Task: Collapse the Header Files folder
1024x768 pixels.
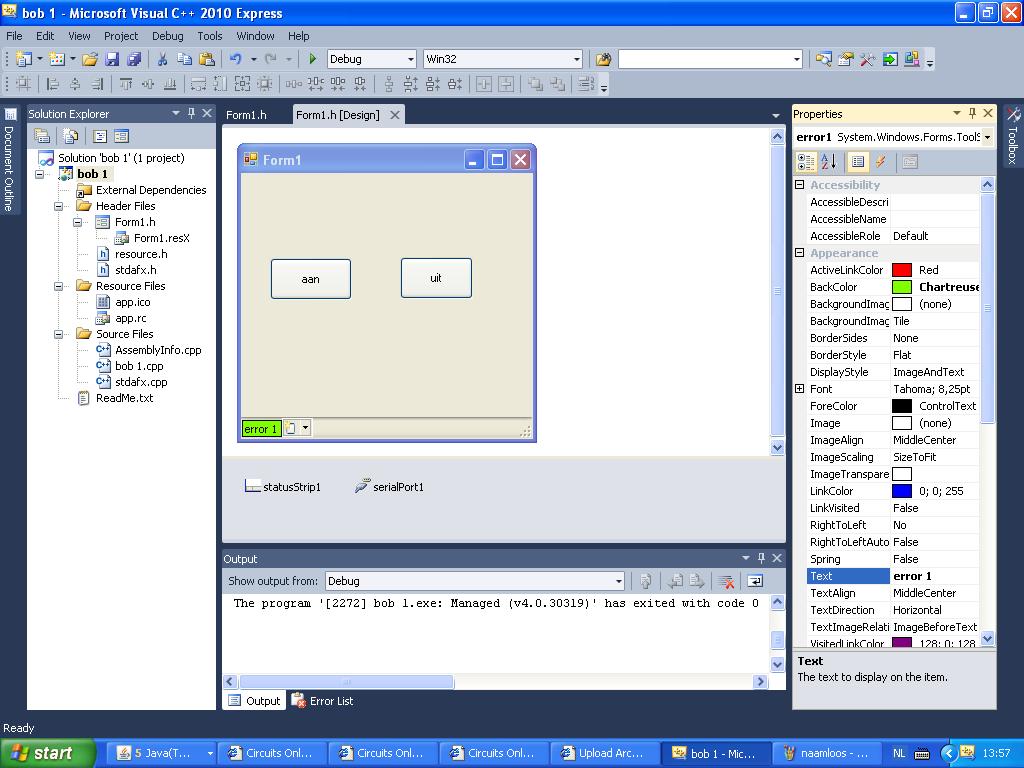Action: tap(59, 206)
